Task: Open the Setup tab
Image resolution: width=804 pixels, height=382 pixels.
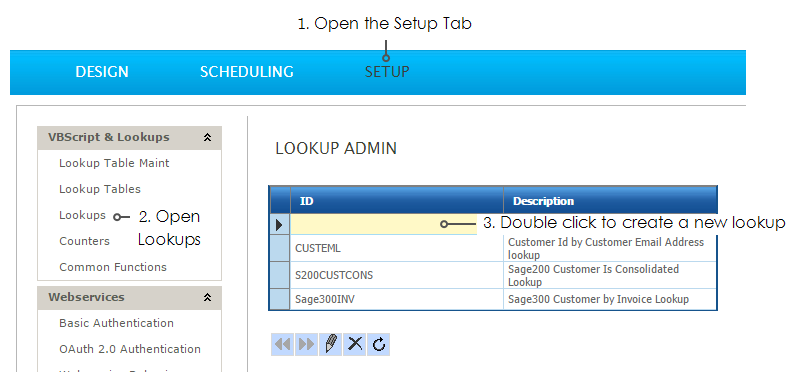Action: (387, 72)
